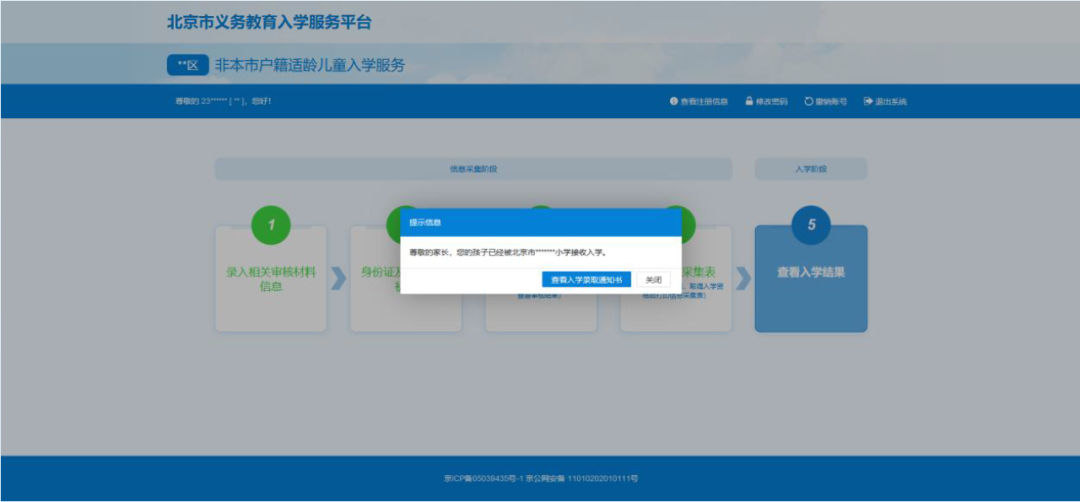Click the 入学阶段 stage header
Screen dimensions: 1080x502
point(811,169)
